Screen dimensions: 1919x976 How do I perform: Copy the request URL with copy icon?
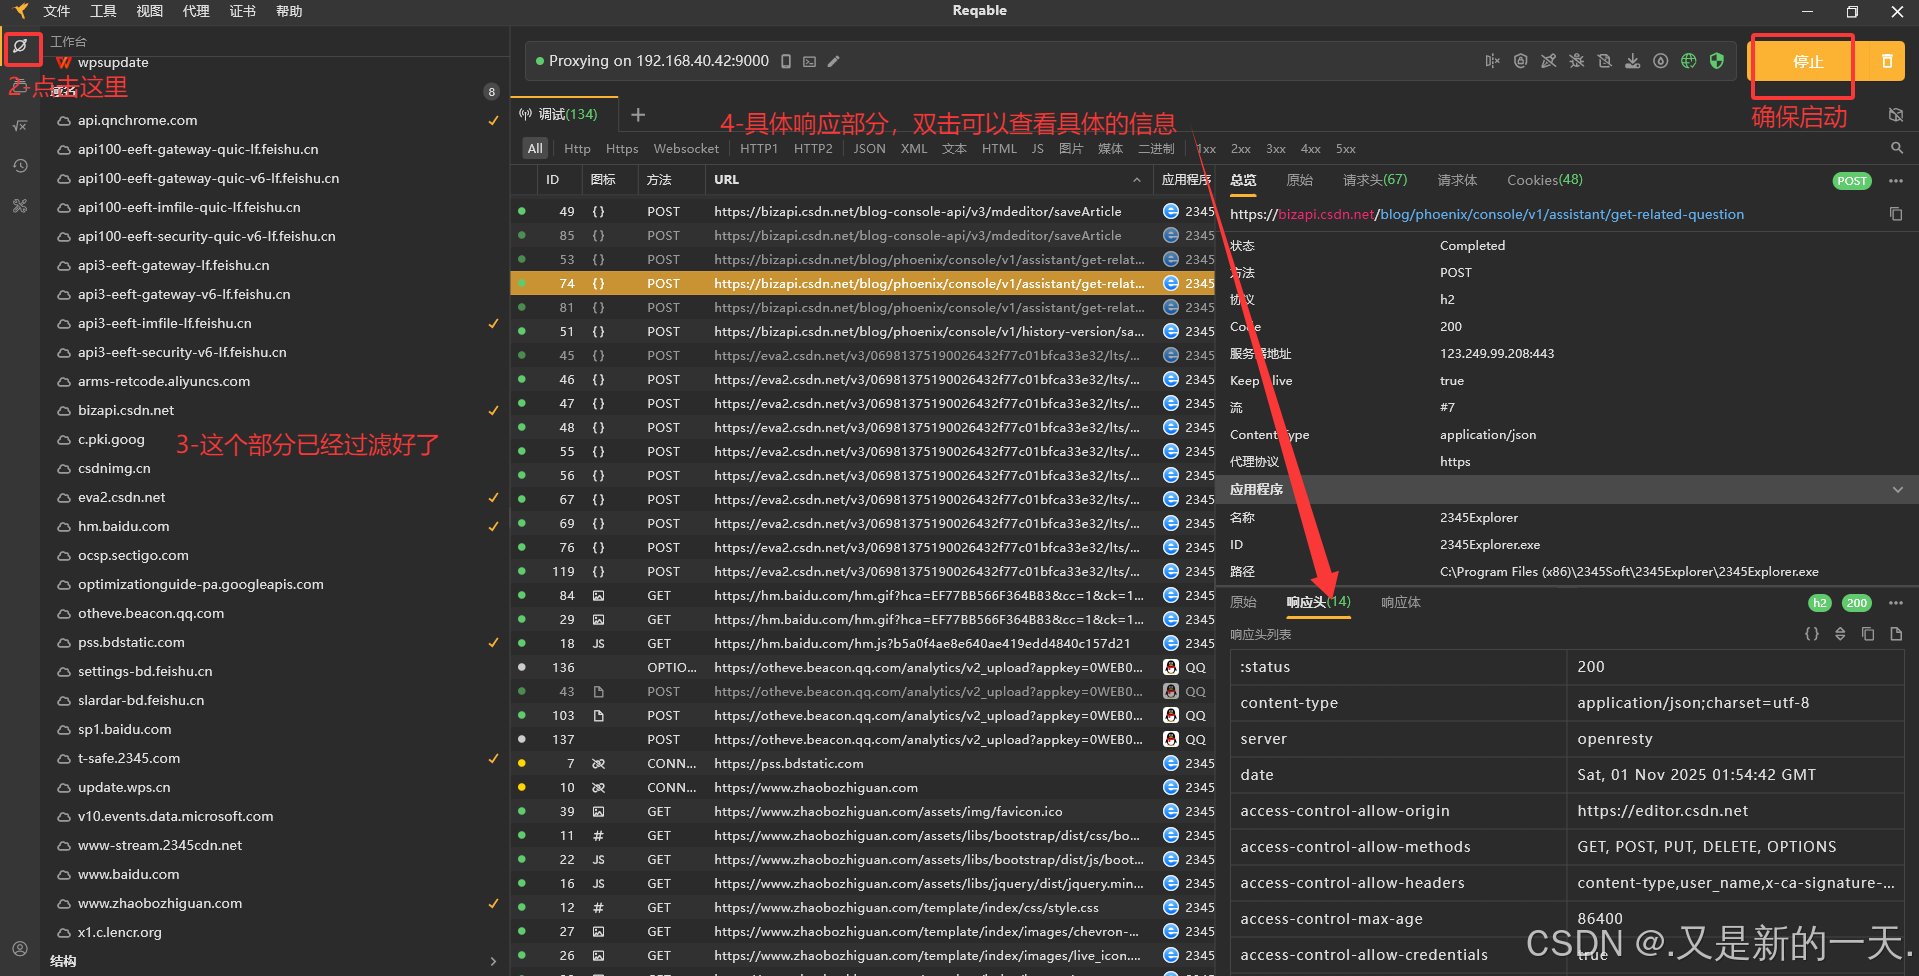(1895, 214)
